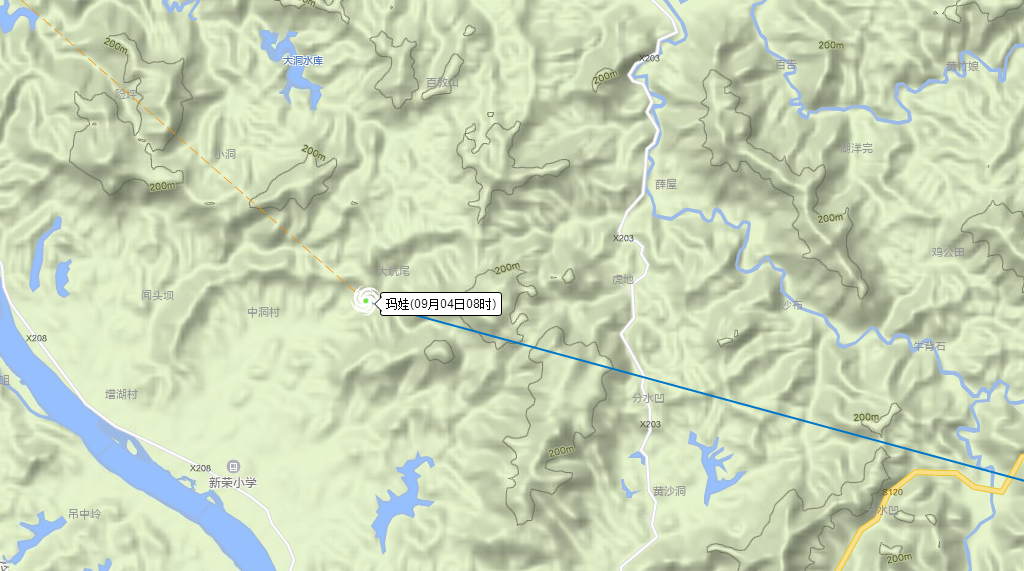Select the 黄沙洞 place label
1024x571 pixels.
[669, 491]
